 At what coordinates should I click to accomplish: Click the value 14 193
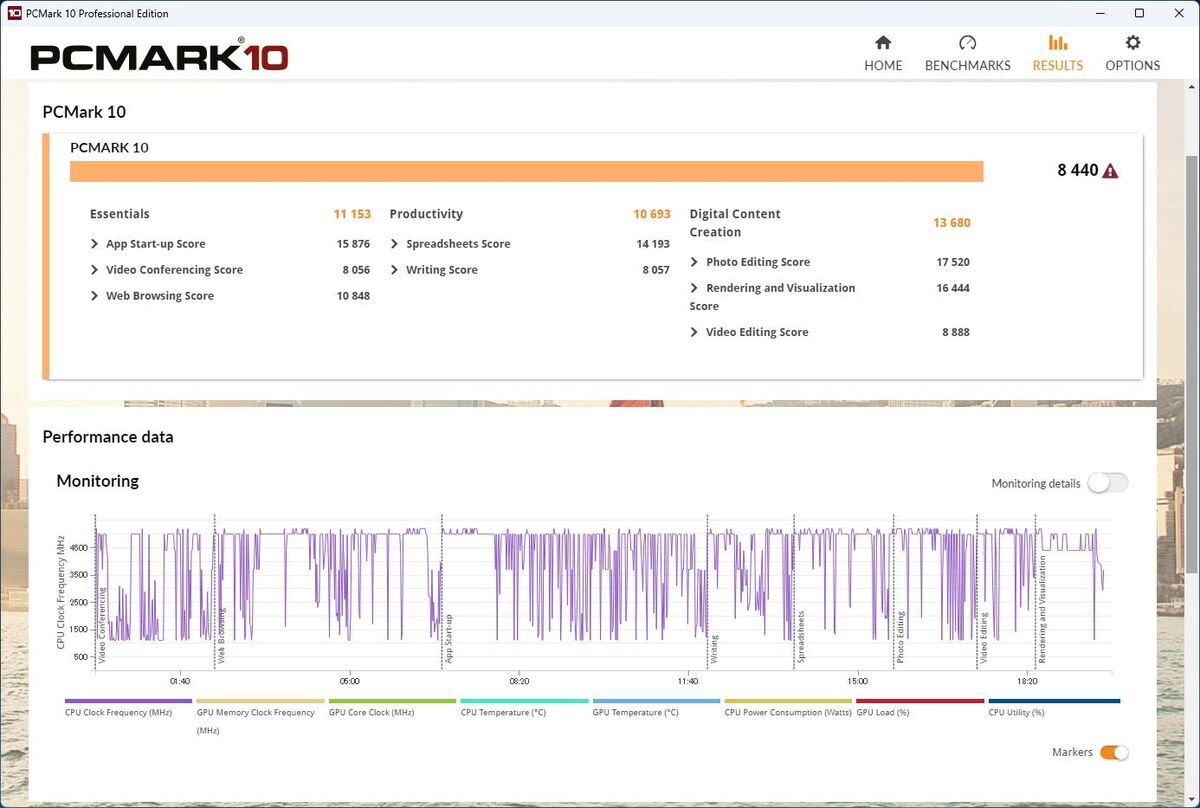pyautogui.click(x=653, y=244)
